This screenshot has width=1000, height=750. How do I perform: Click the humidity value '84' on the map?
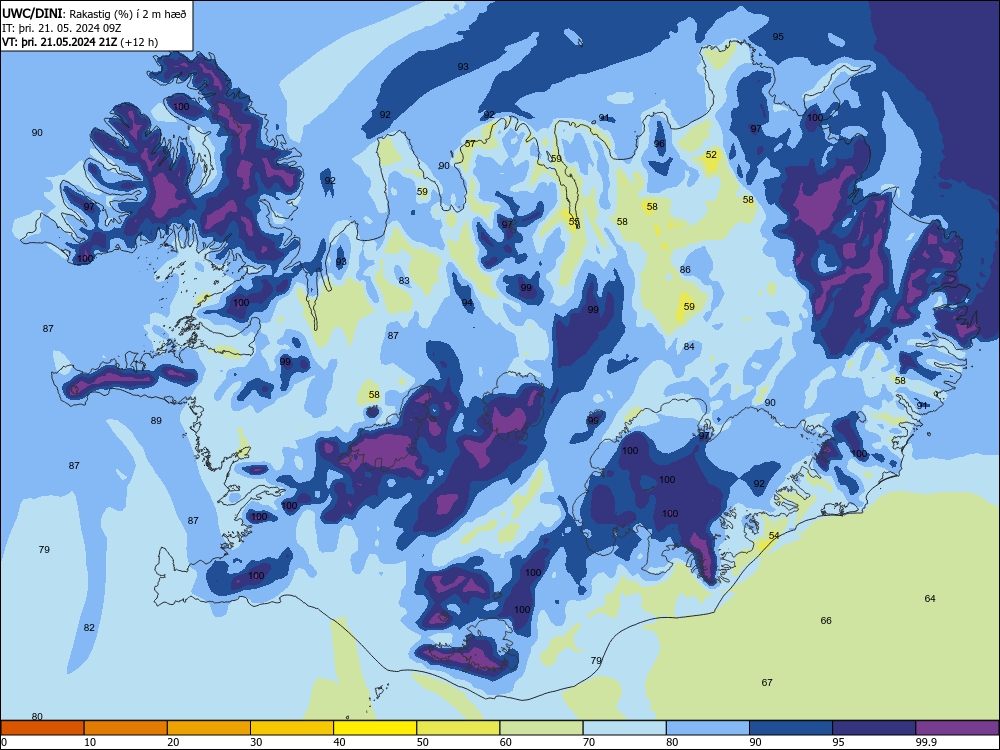coord(689,346)
